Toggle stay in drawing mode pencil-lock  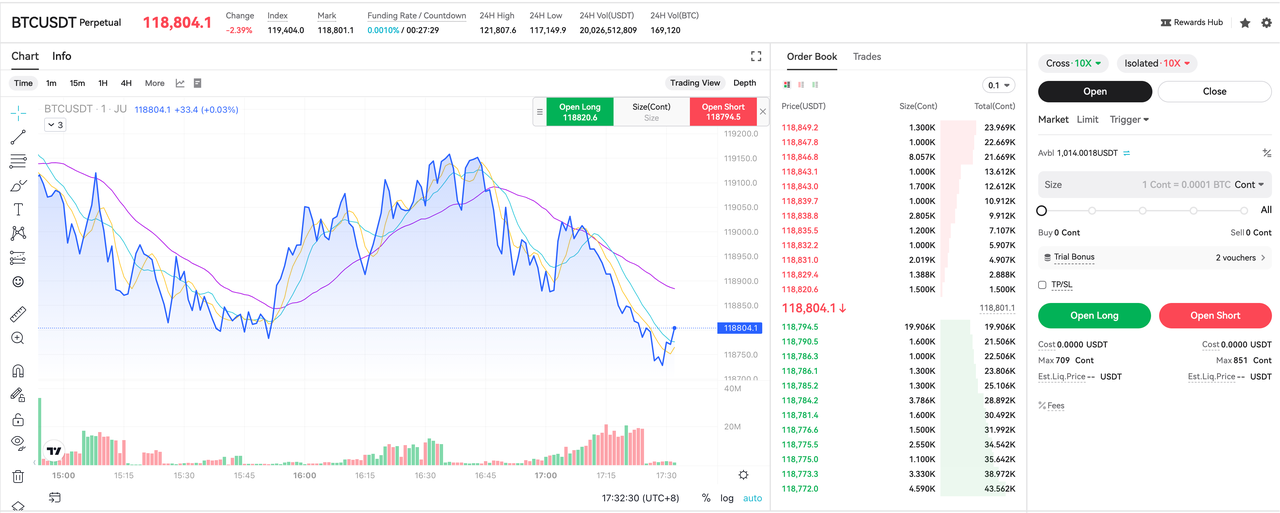18,396
